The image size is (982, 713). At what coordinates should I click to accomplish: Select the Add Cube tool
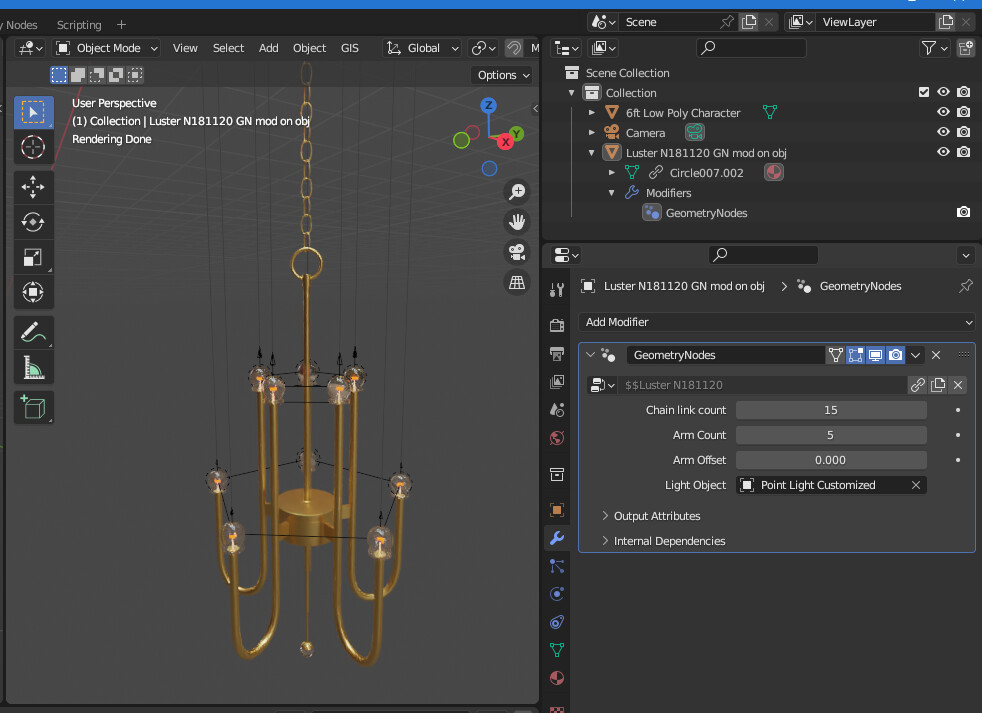pyautogui.click(x=33, y=408)
